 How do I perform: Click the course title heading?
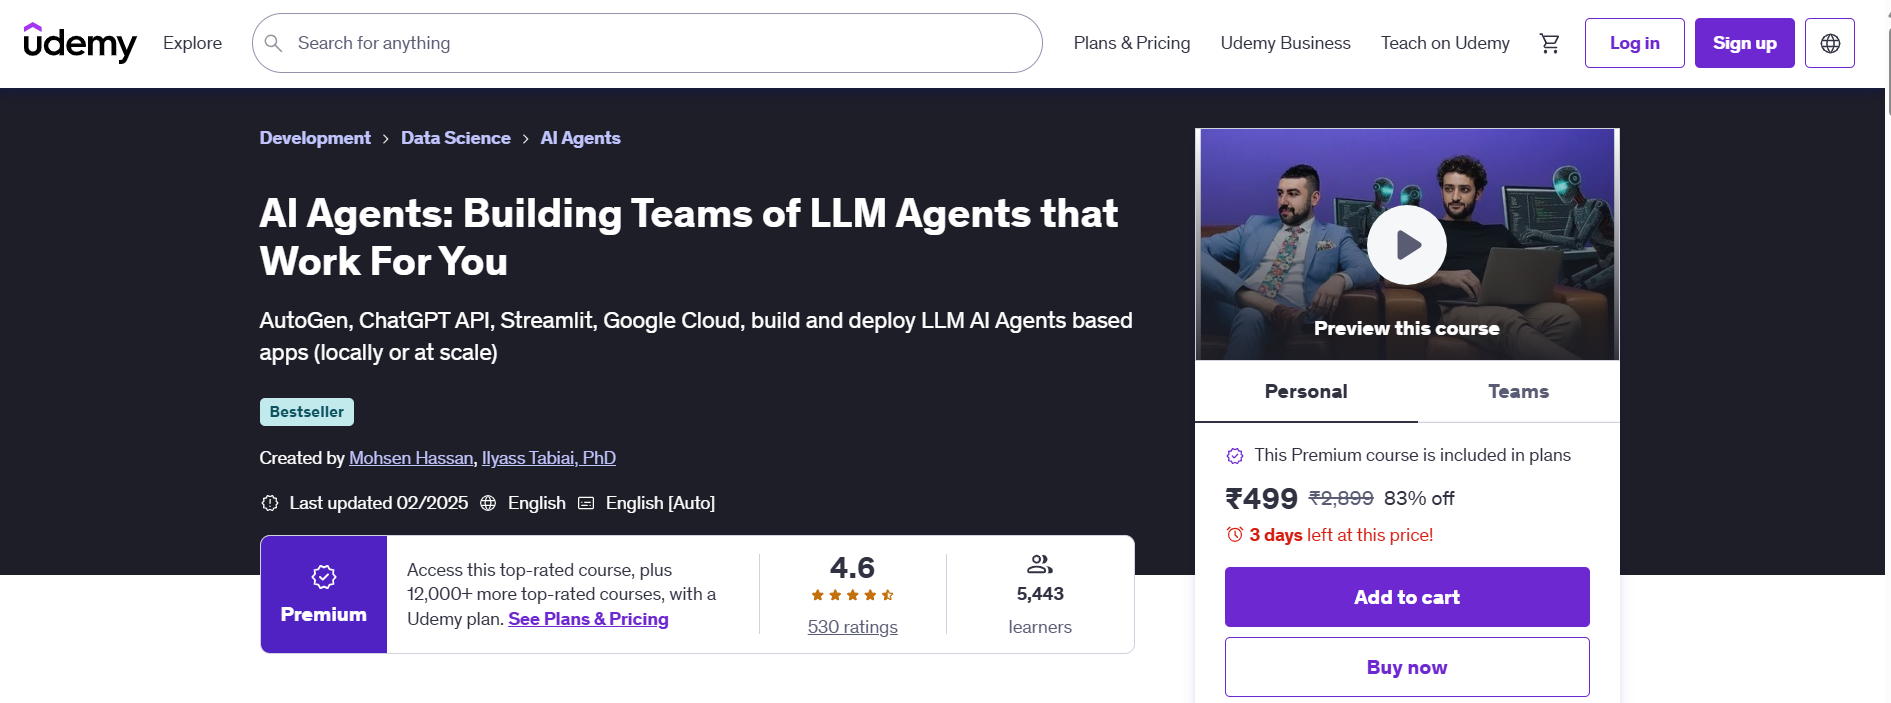tap(688, 237)
